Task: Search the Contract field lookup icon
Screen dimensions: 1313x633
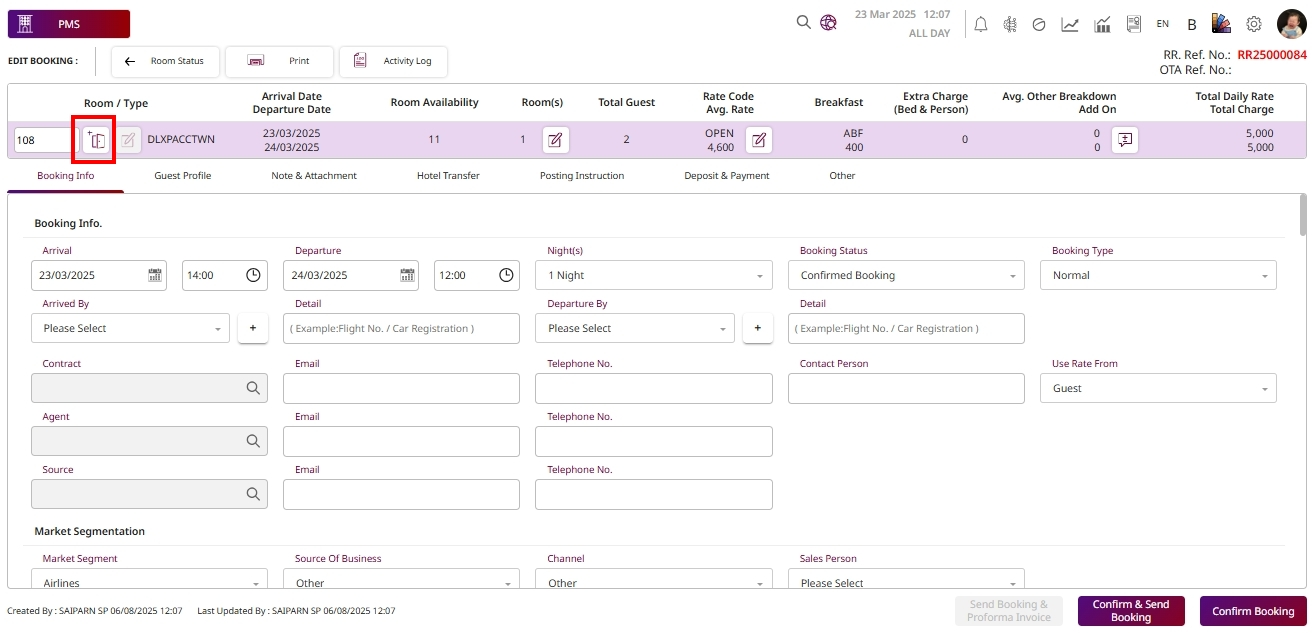Action: click(x=254, y=388)
